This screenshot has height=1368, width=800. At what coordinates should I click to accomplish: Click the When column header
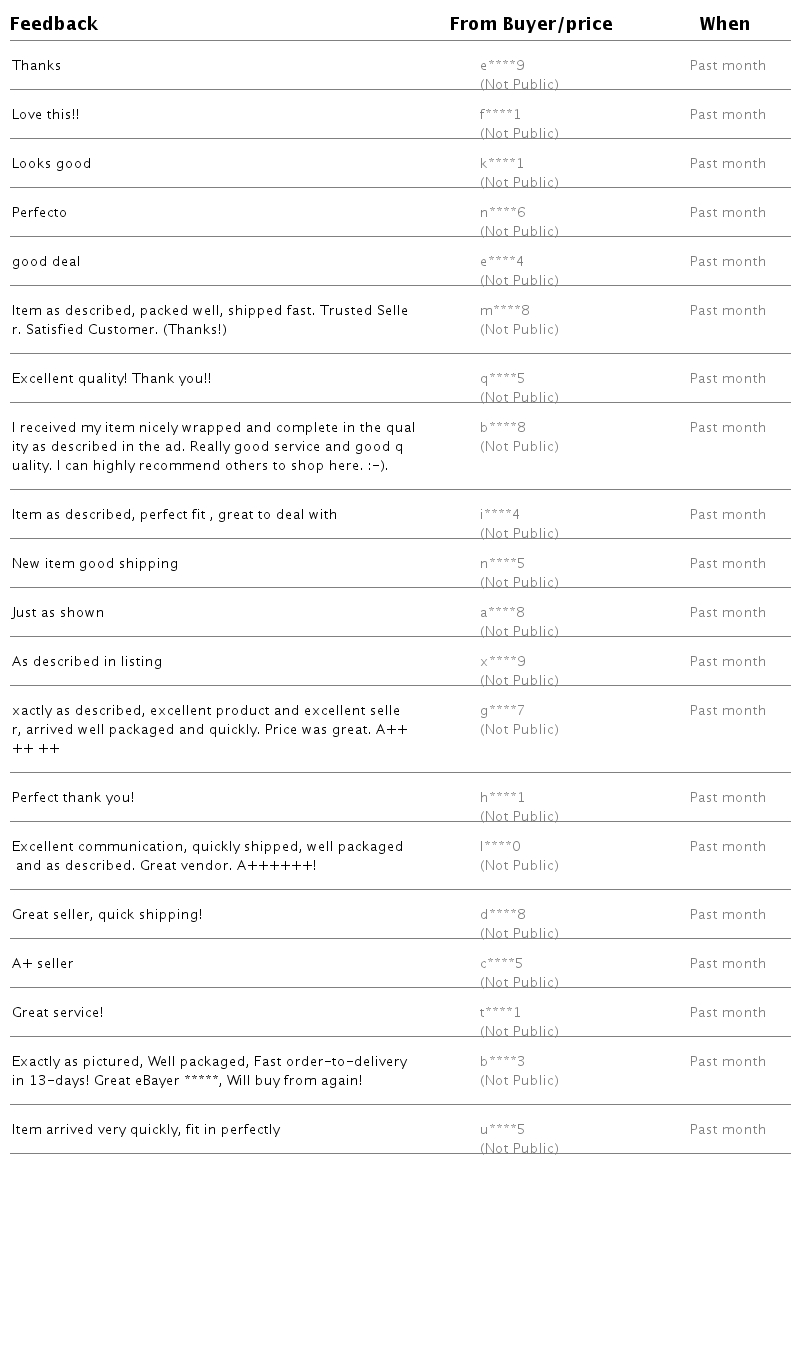[x=725, y=24]
